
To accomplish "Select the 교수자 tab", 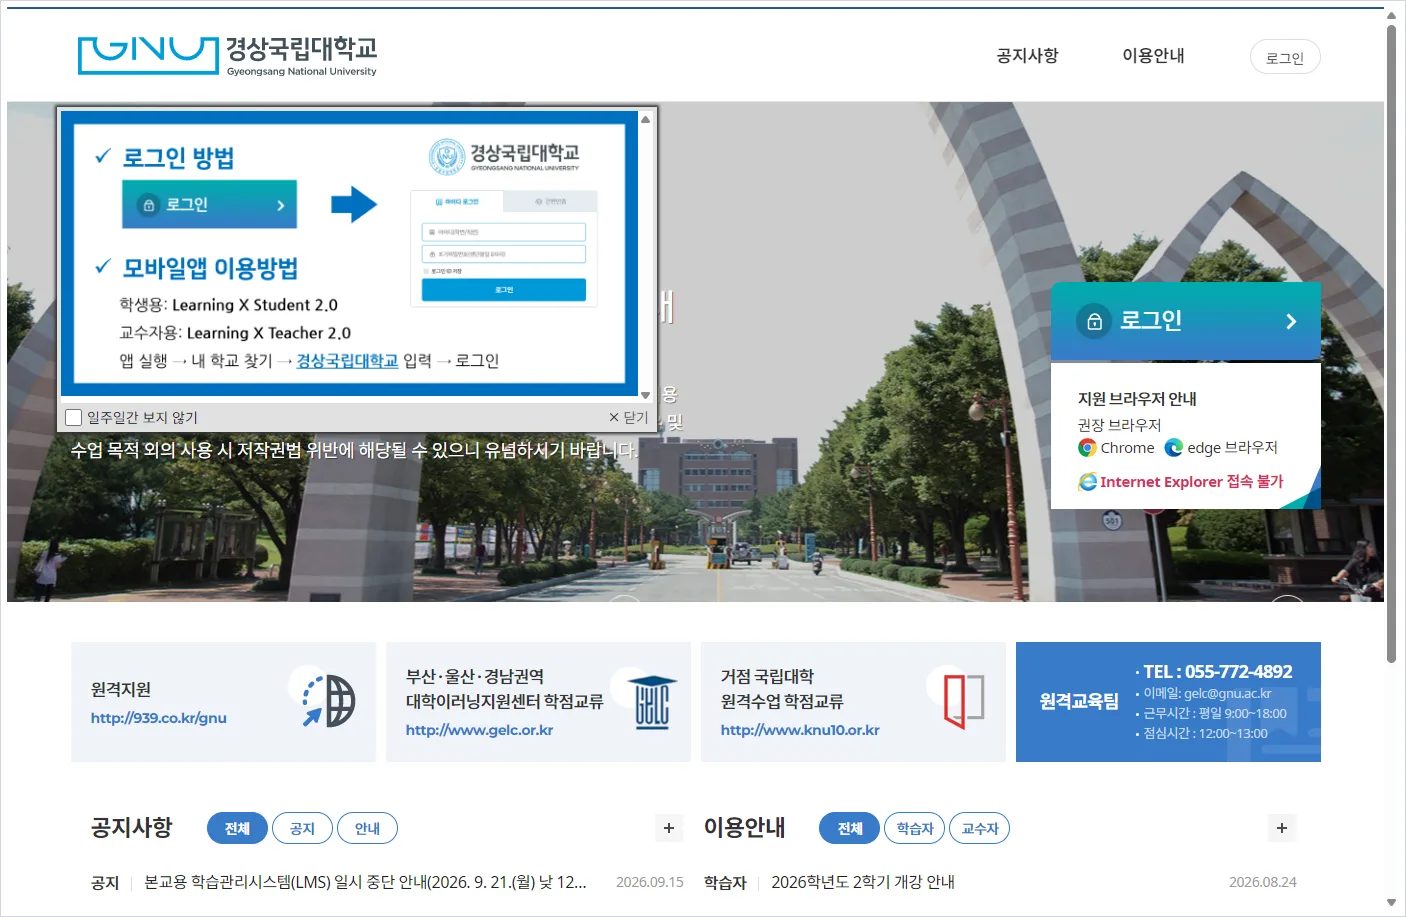I will [980, 828].
